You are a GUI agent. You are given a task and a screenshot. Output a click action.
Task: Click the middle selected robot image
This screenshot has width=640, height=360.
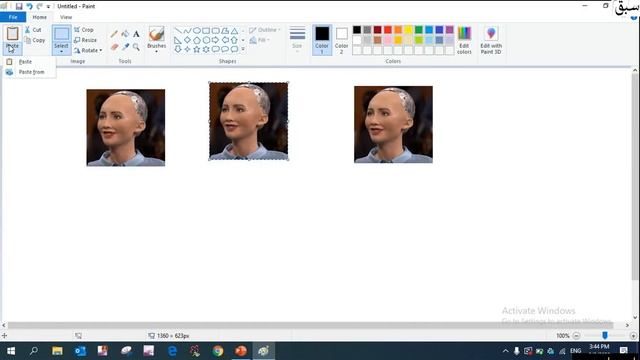pyautogui.click(x=249, y=121)
